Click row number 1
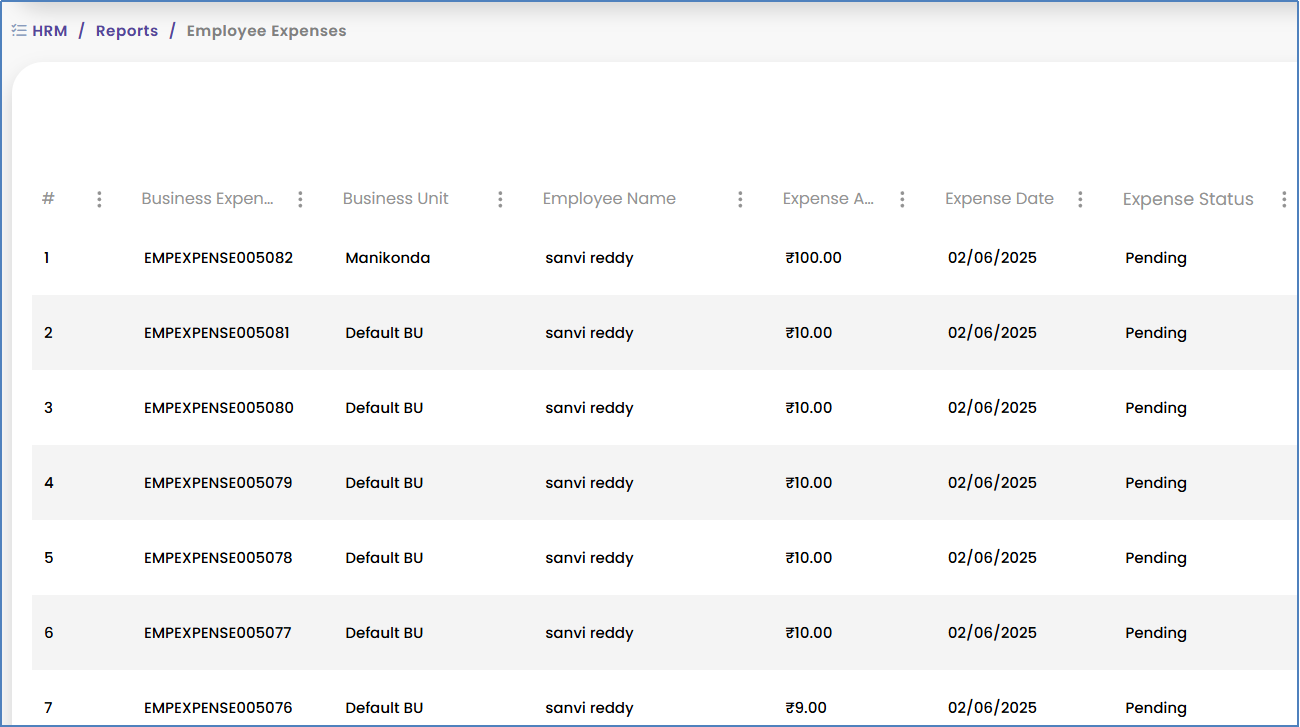This screenshot has width=1300, height=727. point(47,258)
